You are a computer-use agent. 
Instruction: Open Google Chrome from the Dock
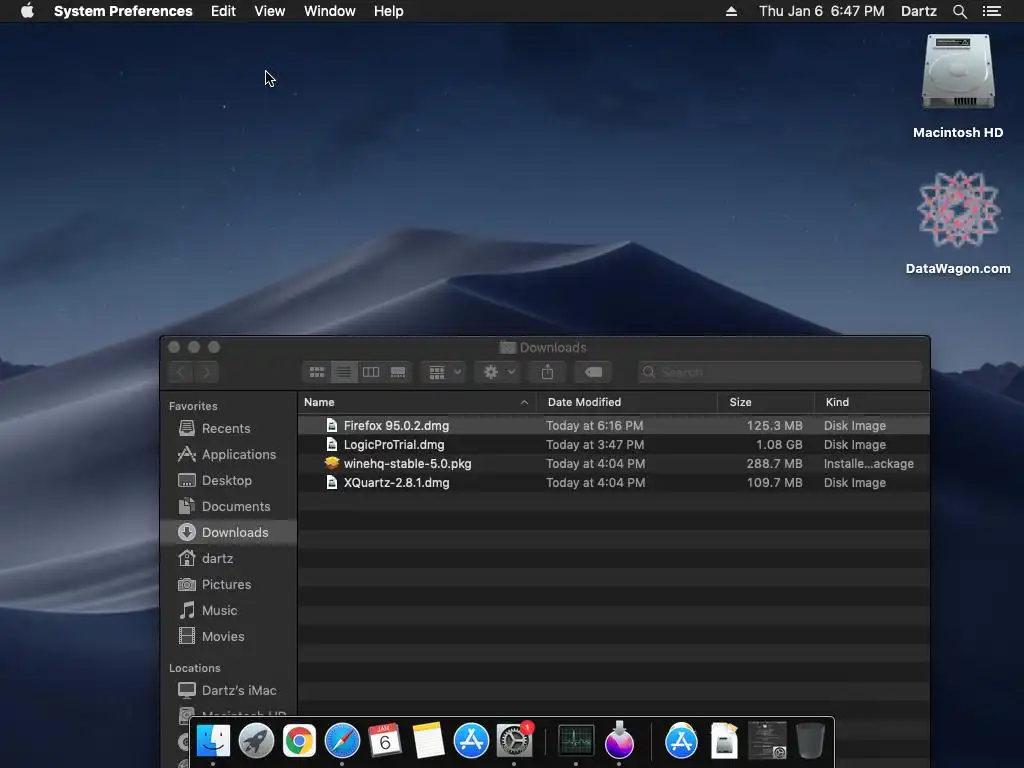pyautogui.click(x=299, y=741)
